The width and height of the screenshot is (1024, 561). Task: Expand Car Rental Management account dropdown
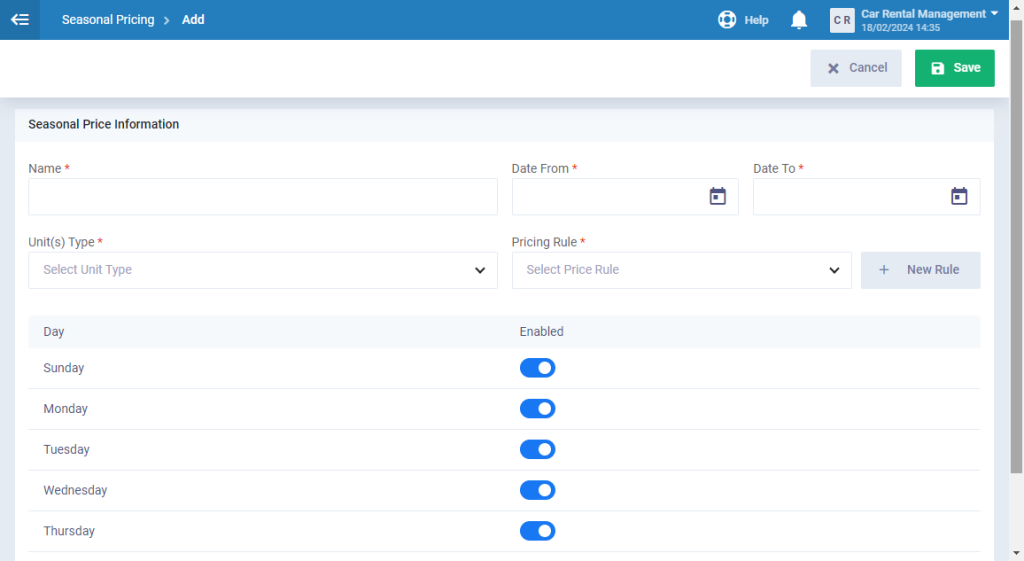[x=994, y=13]
